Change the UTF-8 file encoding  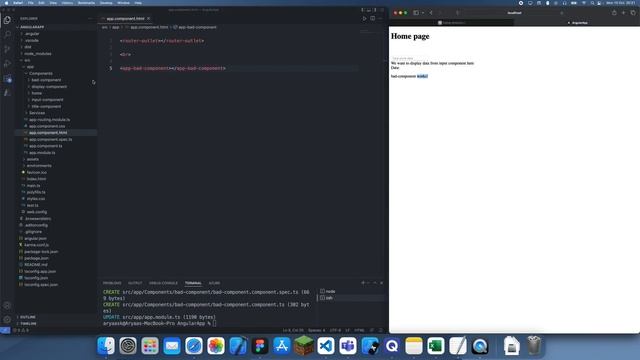click(x=335, y=330)
